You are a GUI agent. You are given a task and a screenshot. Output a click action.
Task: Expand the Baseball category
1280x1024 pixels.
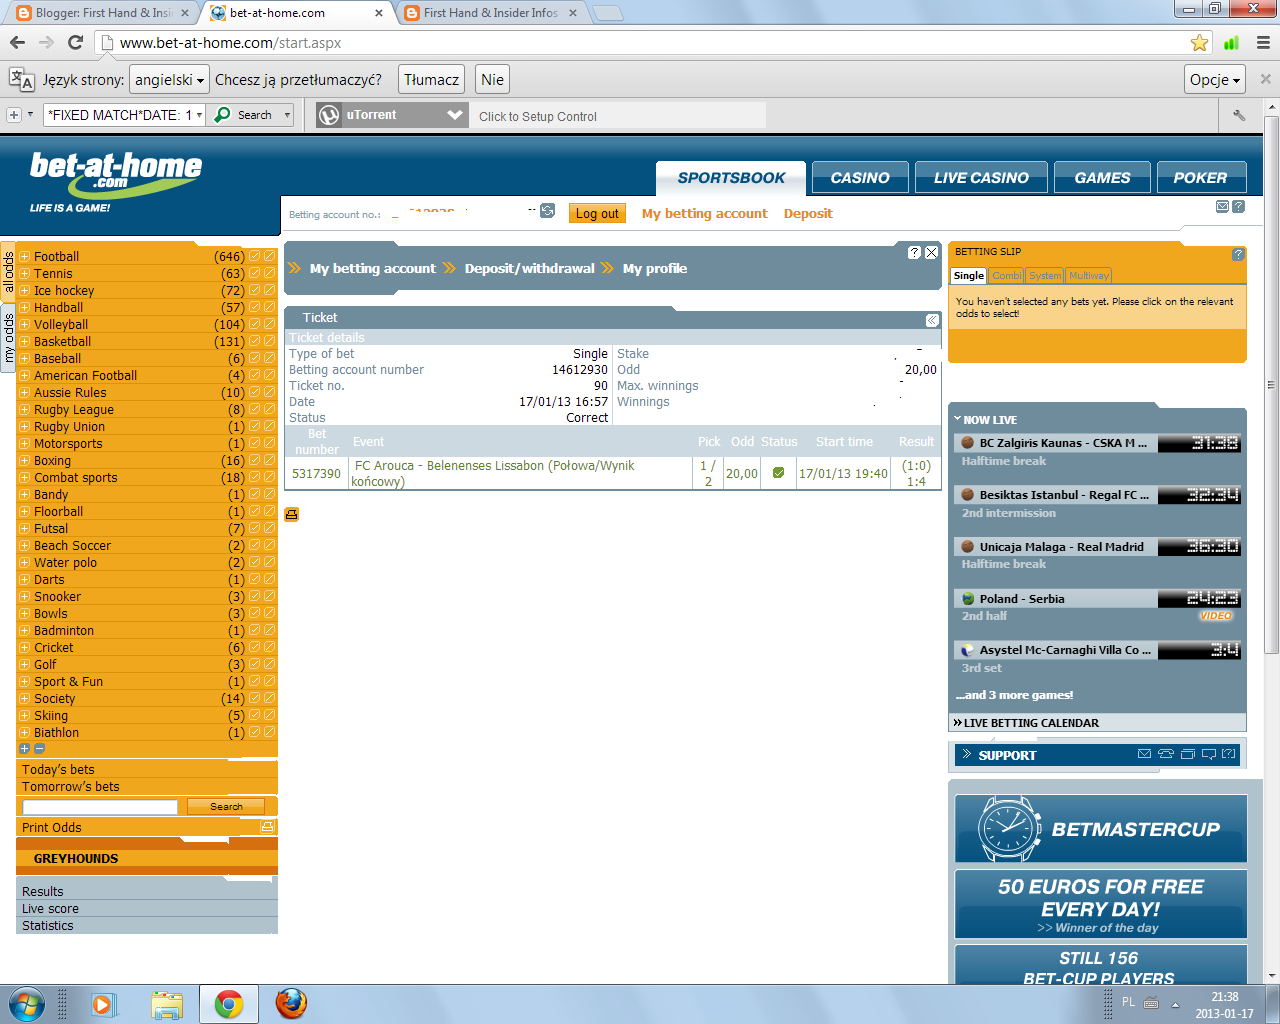click(x=24, y=359)
